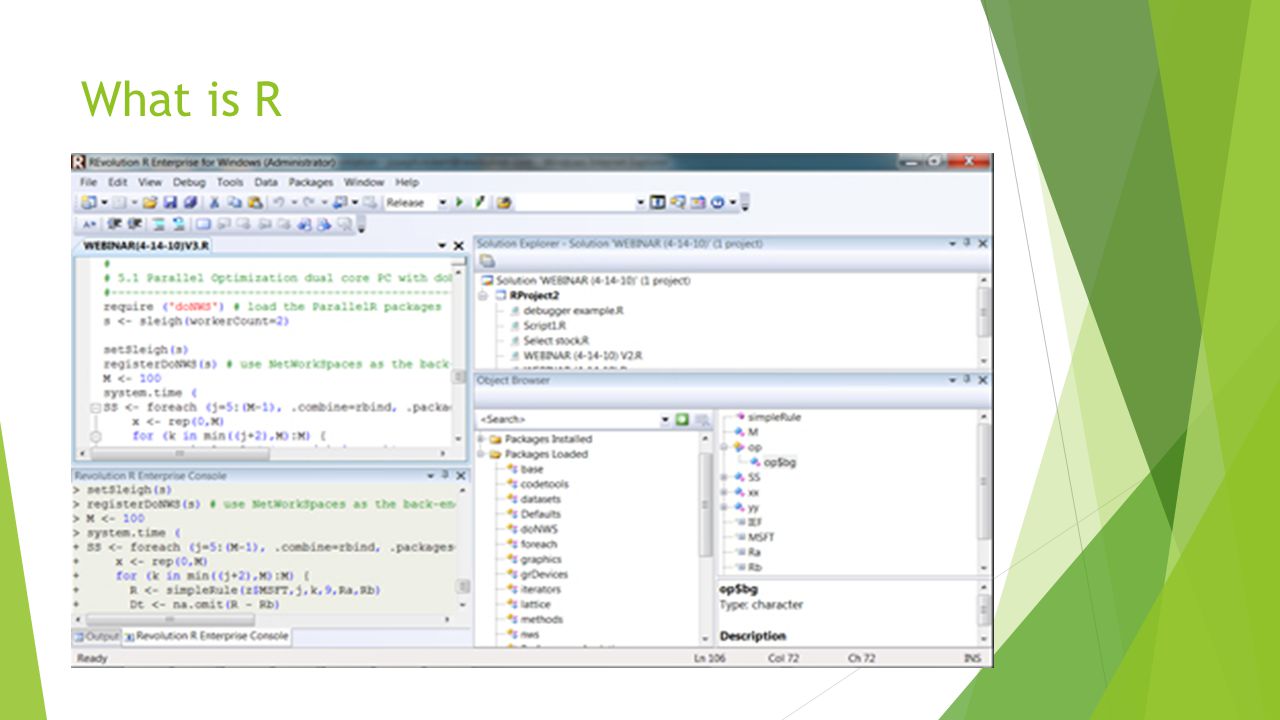Select the foreach package in list

point(538,544)
